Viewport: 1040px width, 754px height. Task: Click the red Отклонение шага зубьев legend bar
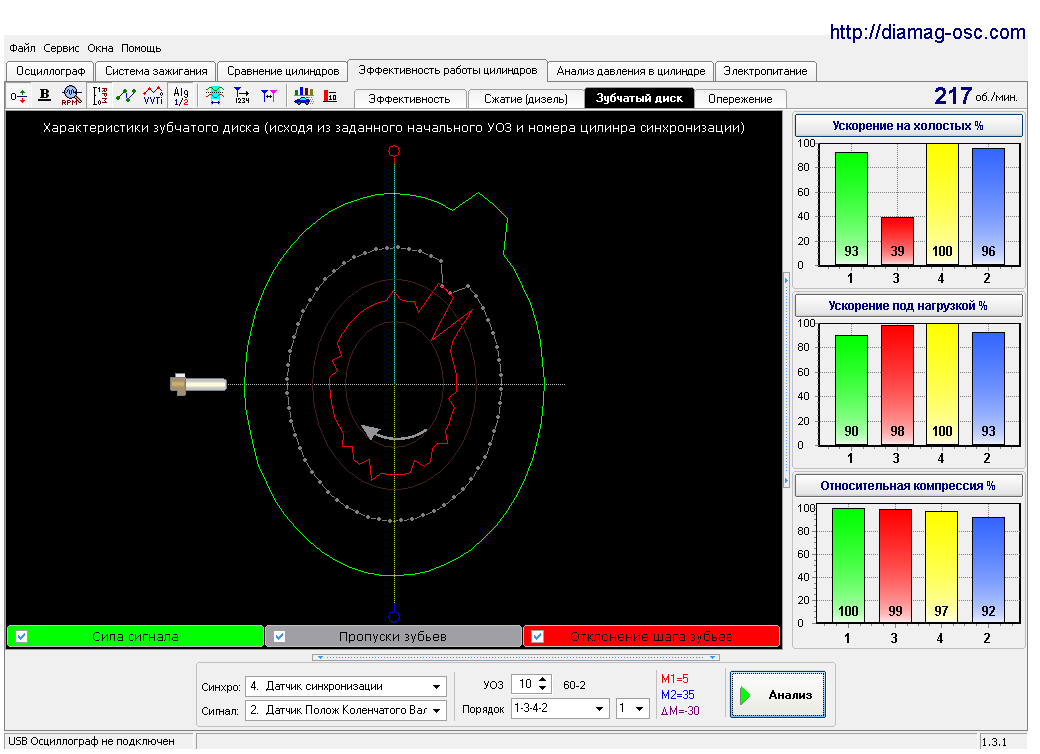click(x=651, y=637)
